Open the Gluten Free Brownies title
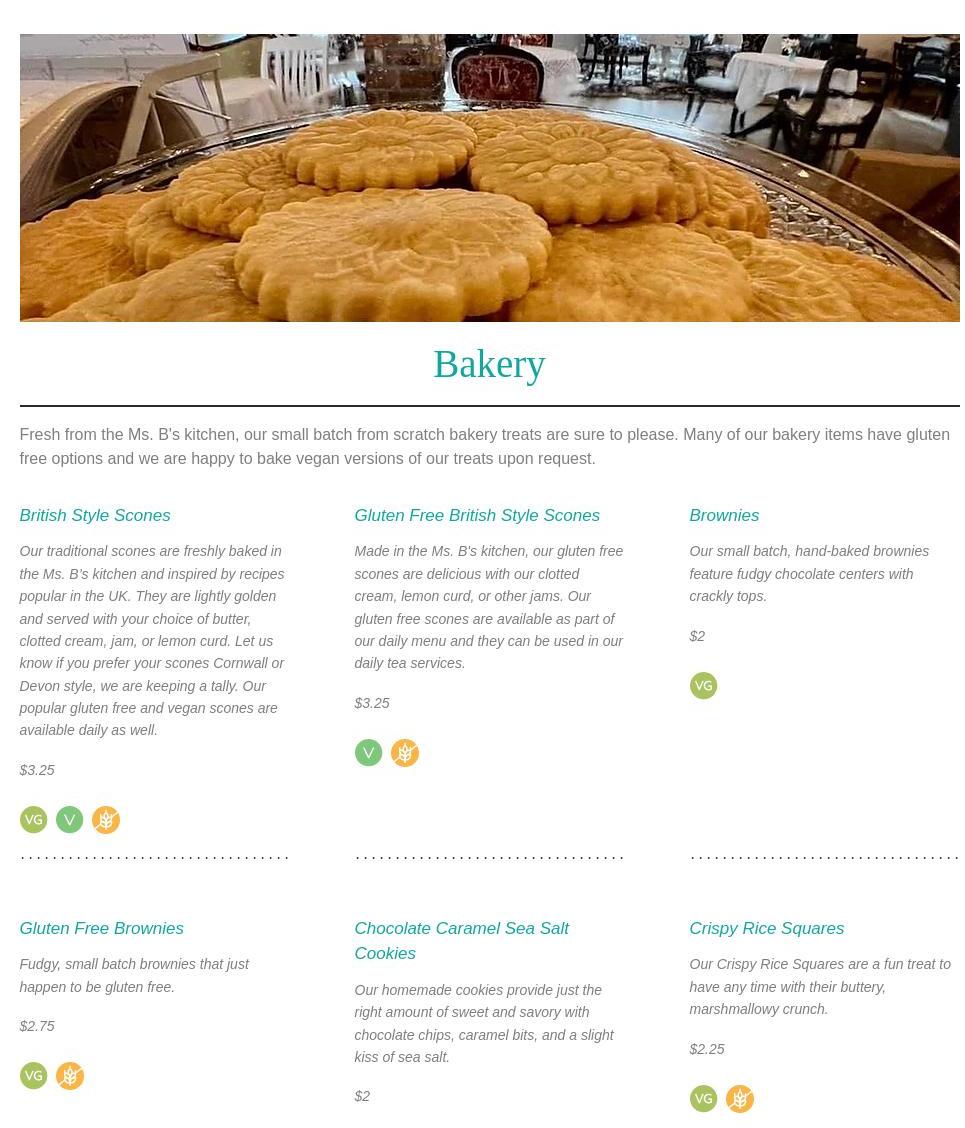Screen dimensions: 965x1128 (x=101, y=928)
